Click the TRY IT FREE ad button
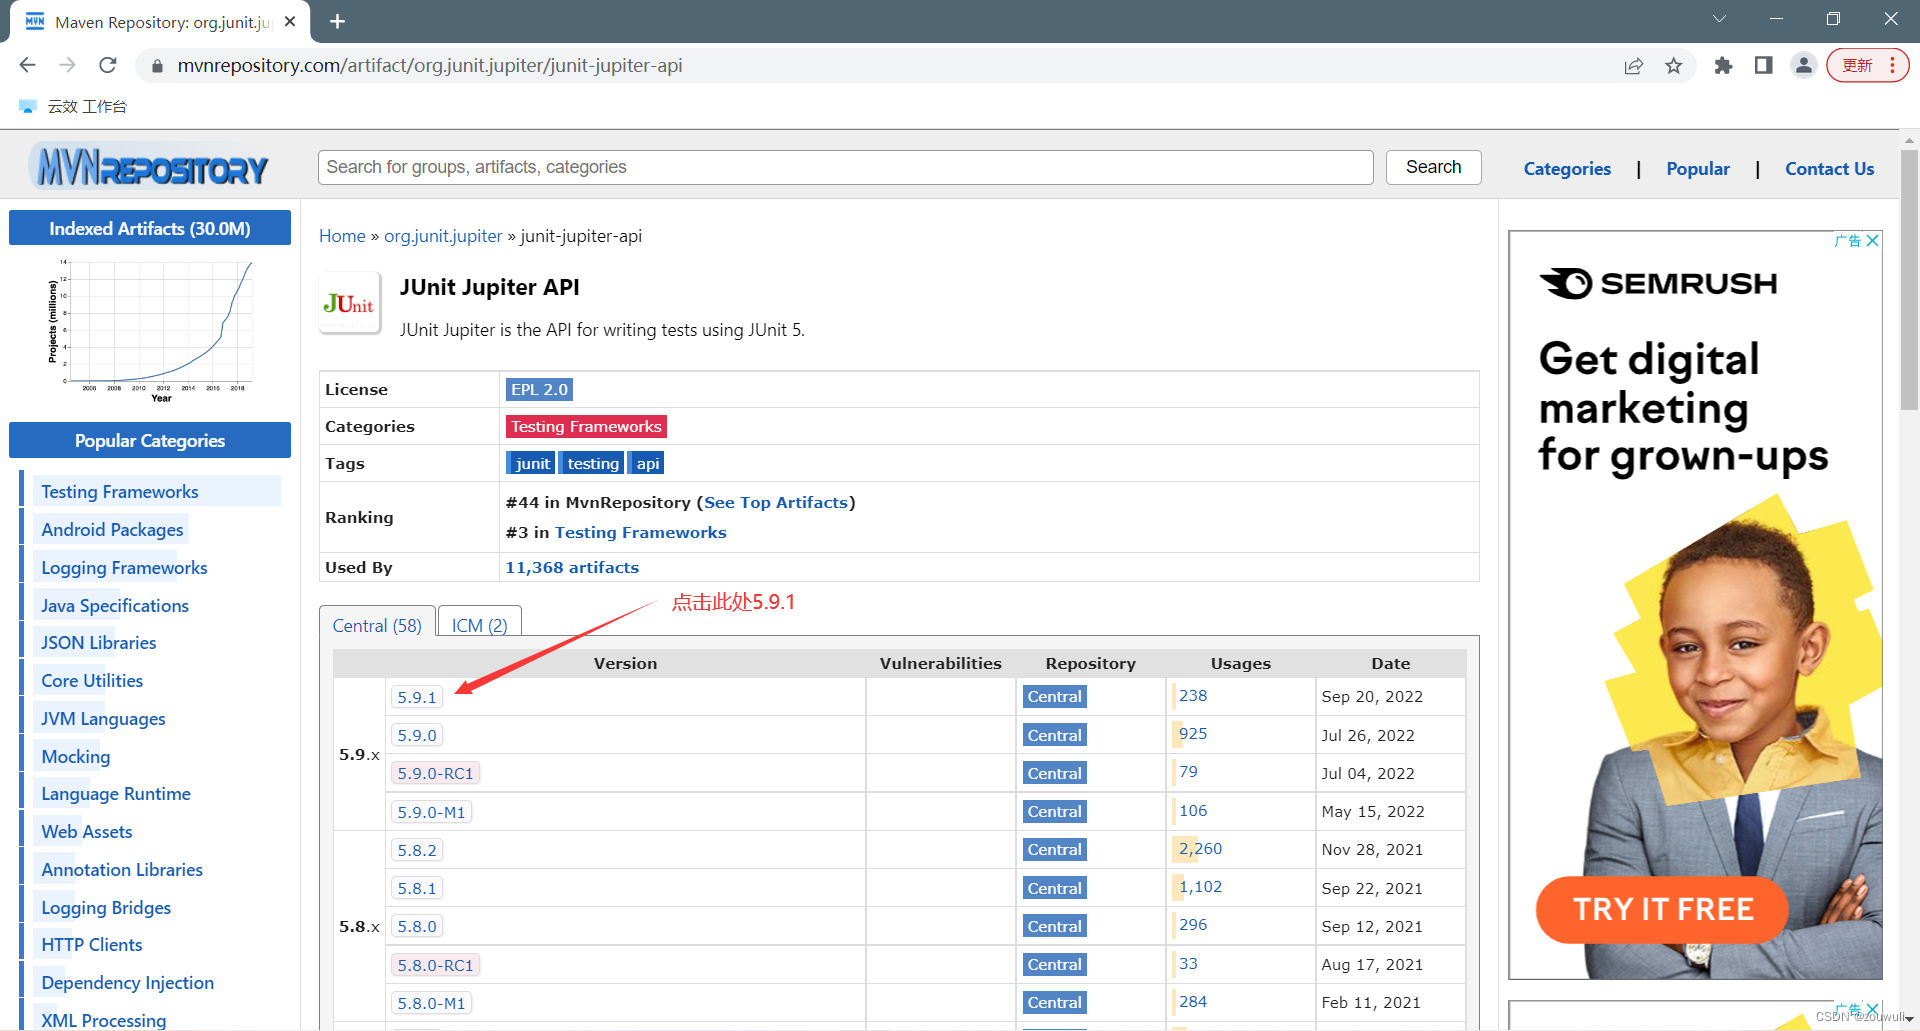Viewport: 1920px width, 1031px height. click(1662, 909)
